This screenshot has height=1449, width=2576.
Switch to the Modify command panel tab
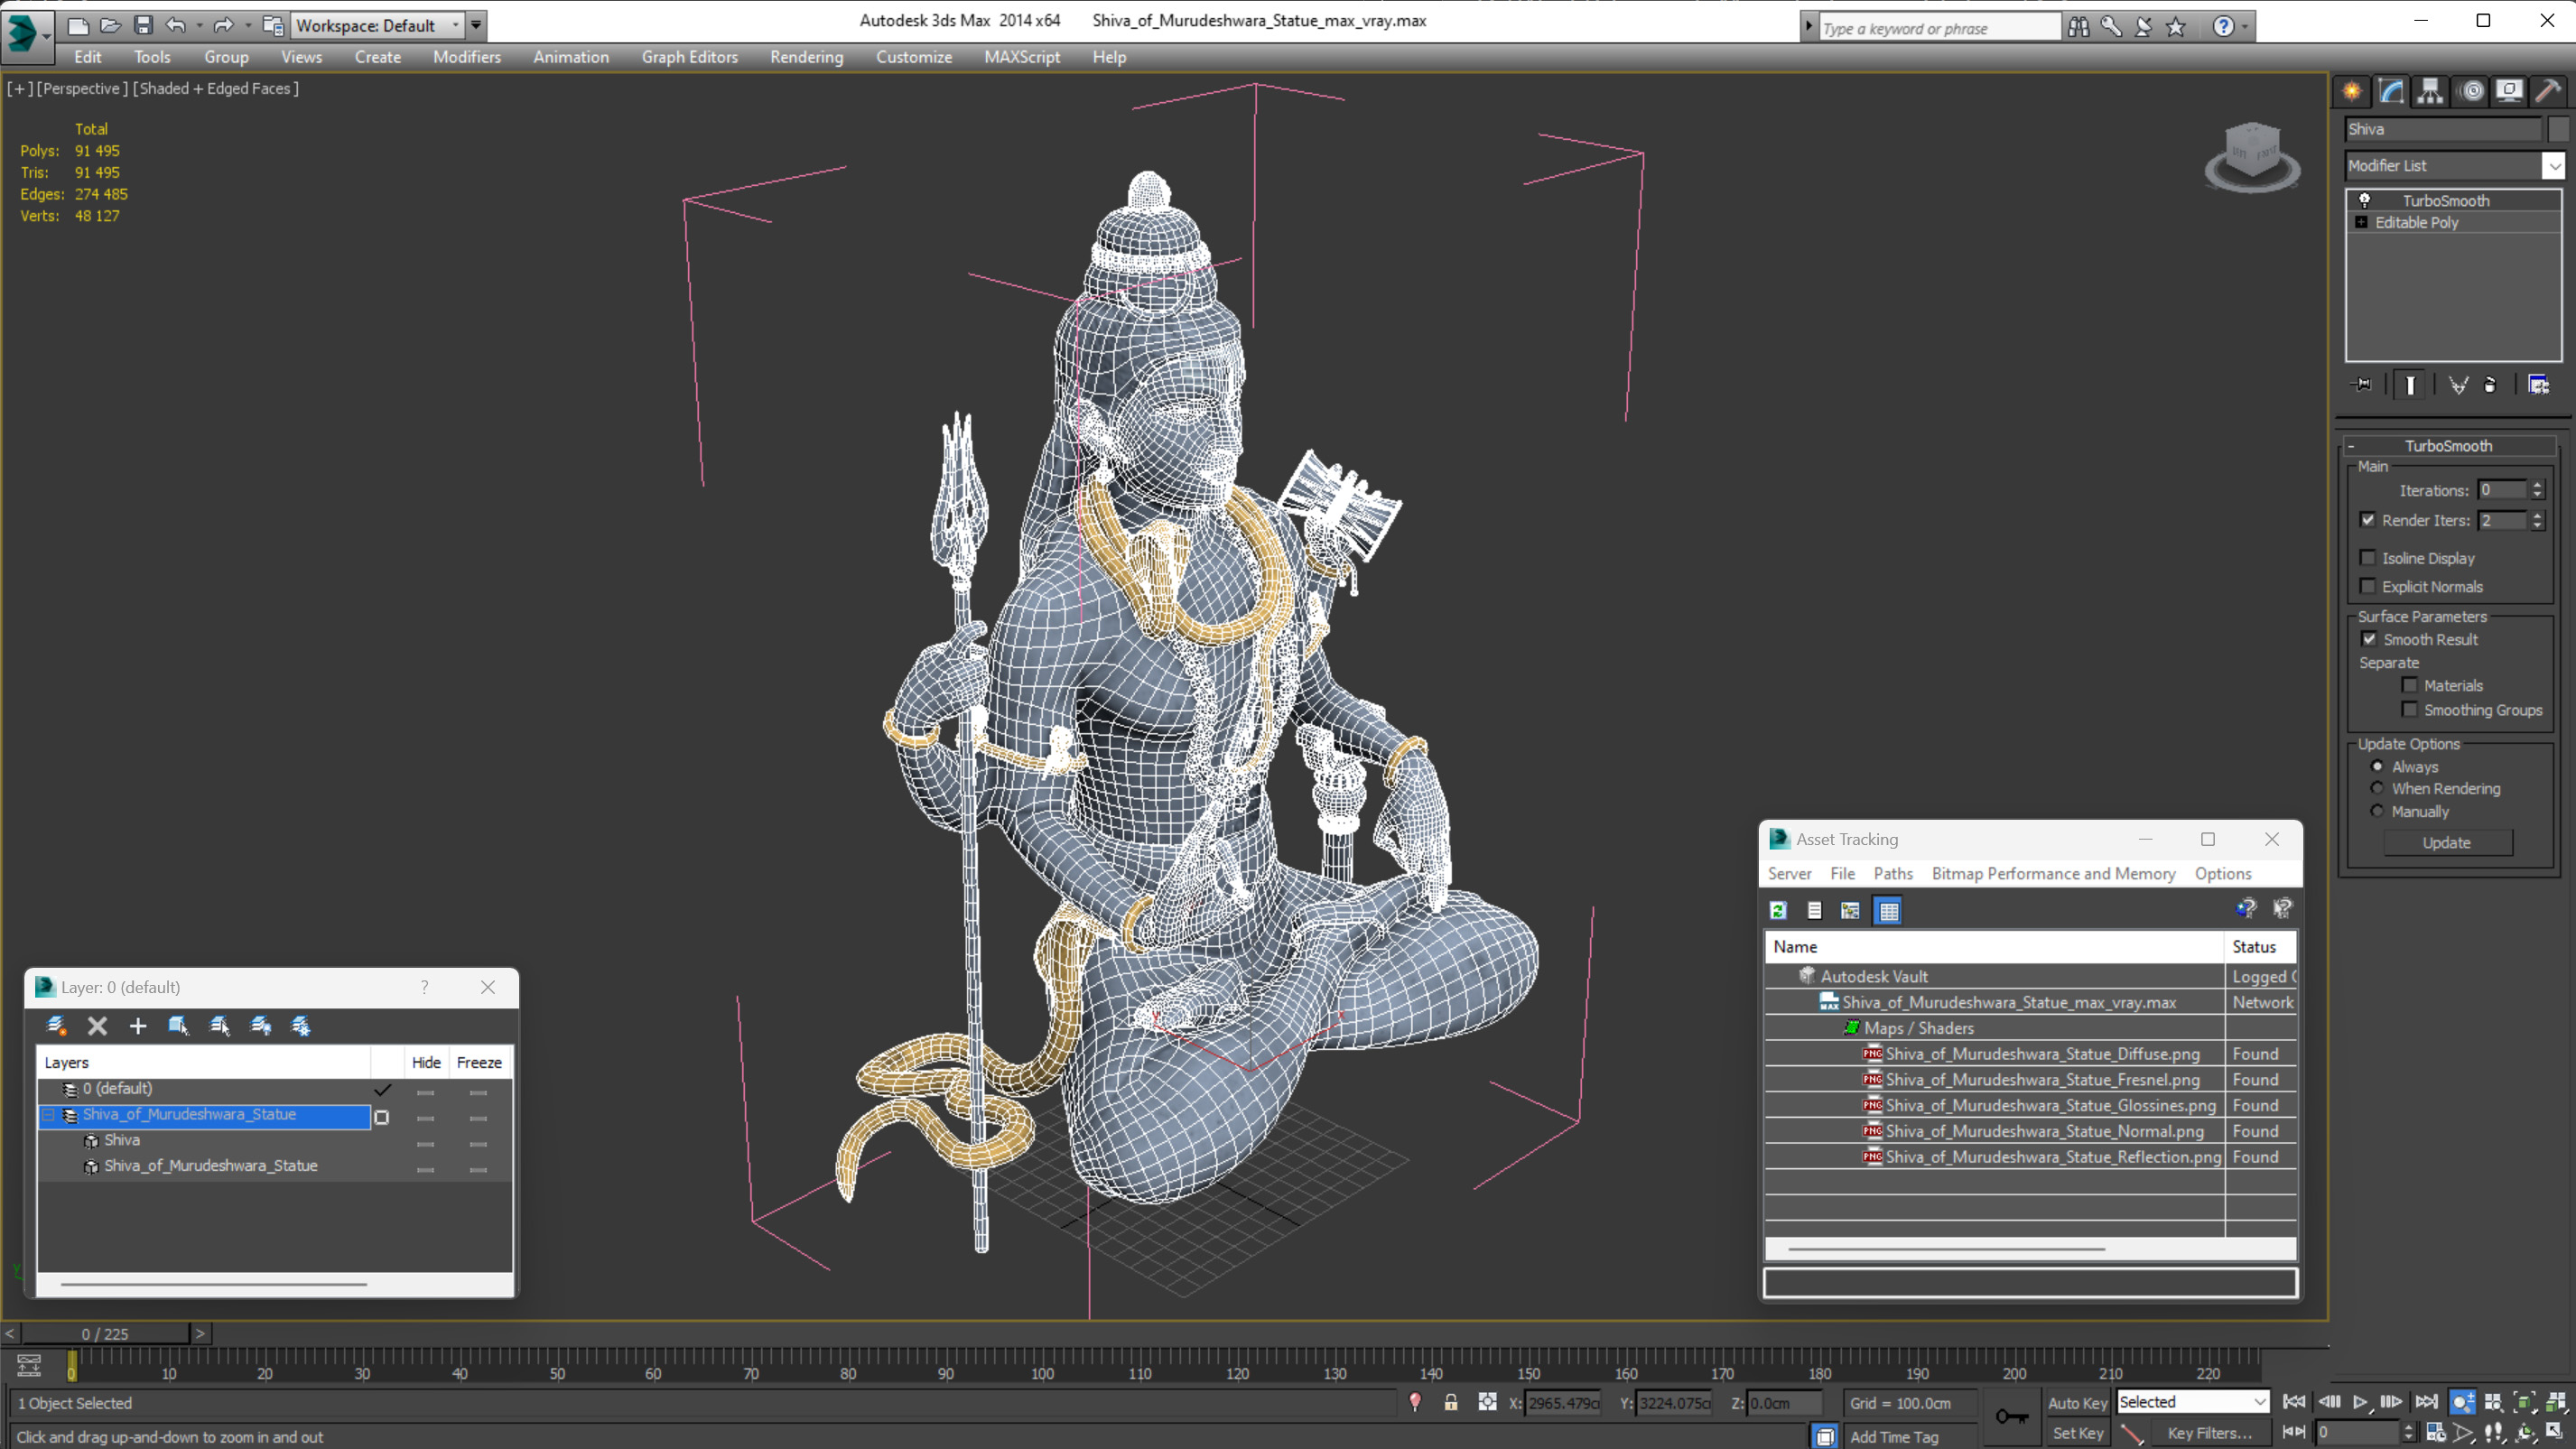click(2391, 91)
